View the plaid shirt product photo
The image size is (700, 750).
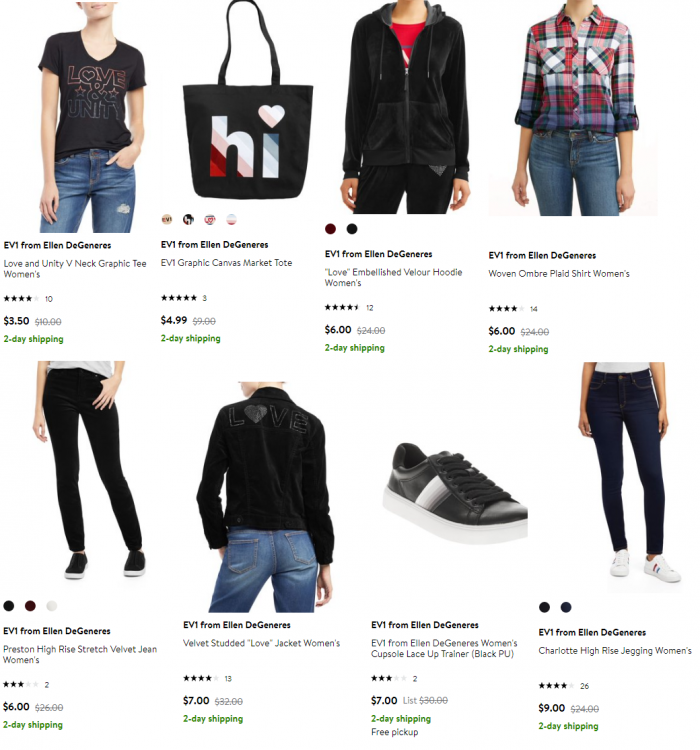click(x=573, y=108)
